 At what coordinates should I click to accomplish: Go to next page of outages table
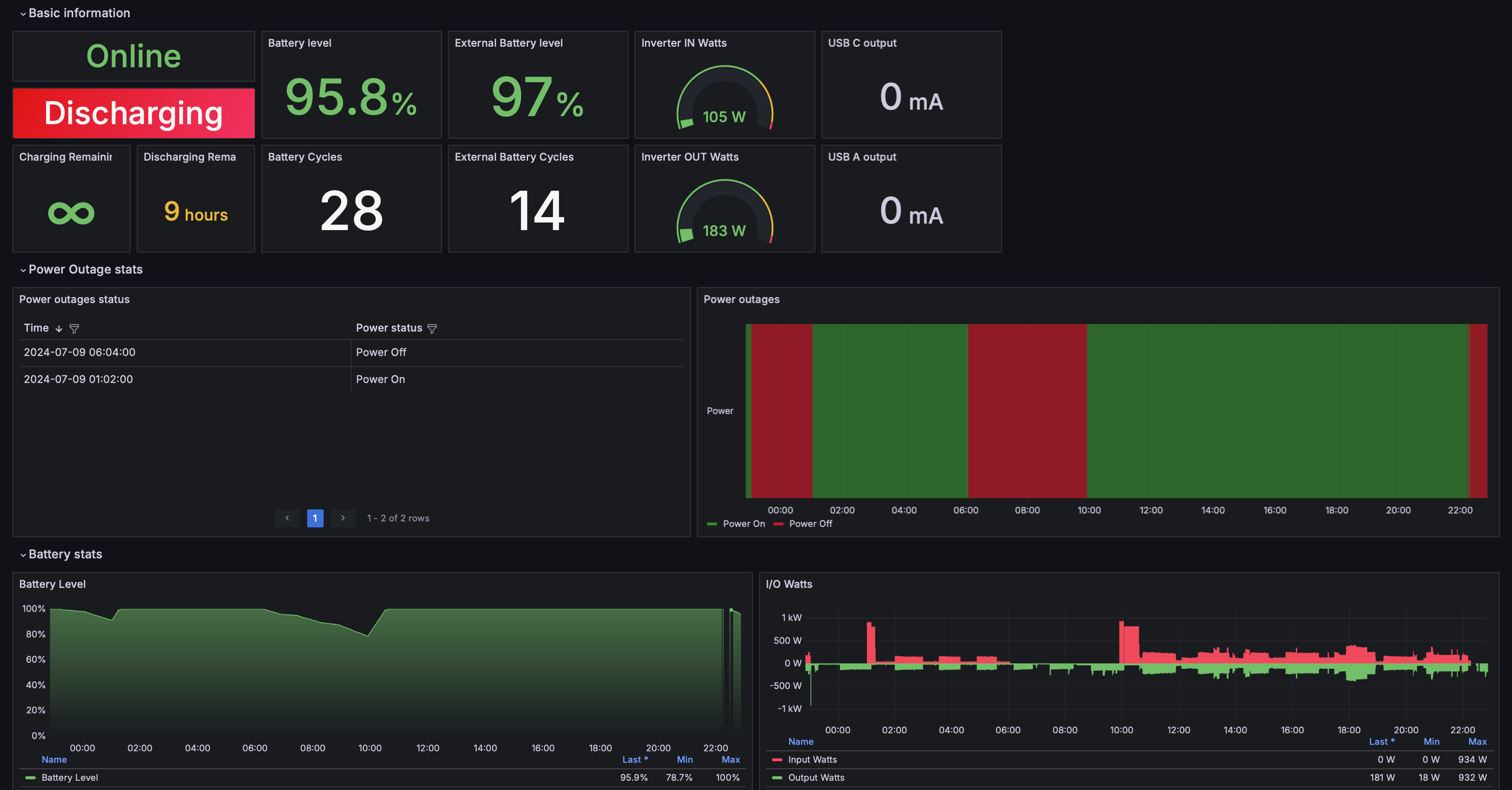tap(343, 518)
